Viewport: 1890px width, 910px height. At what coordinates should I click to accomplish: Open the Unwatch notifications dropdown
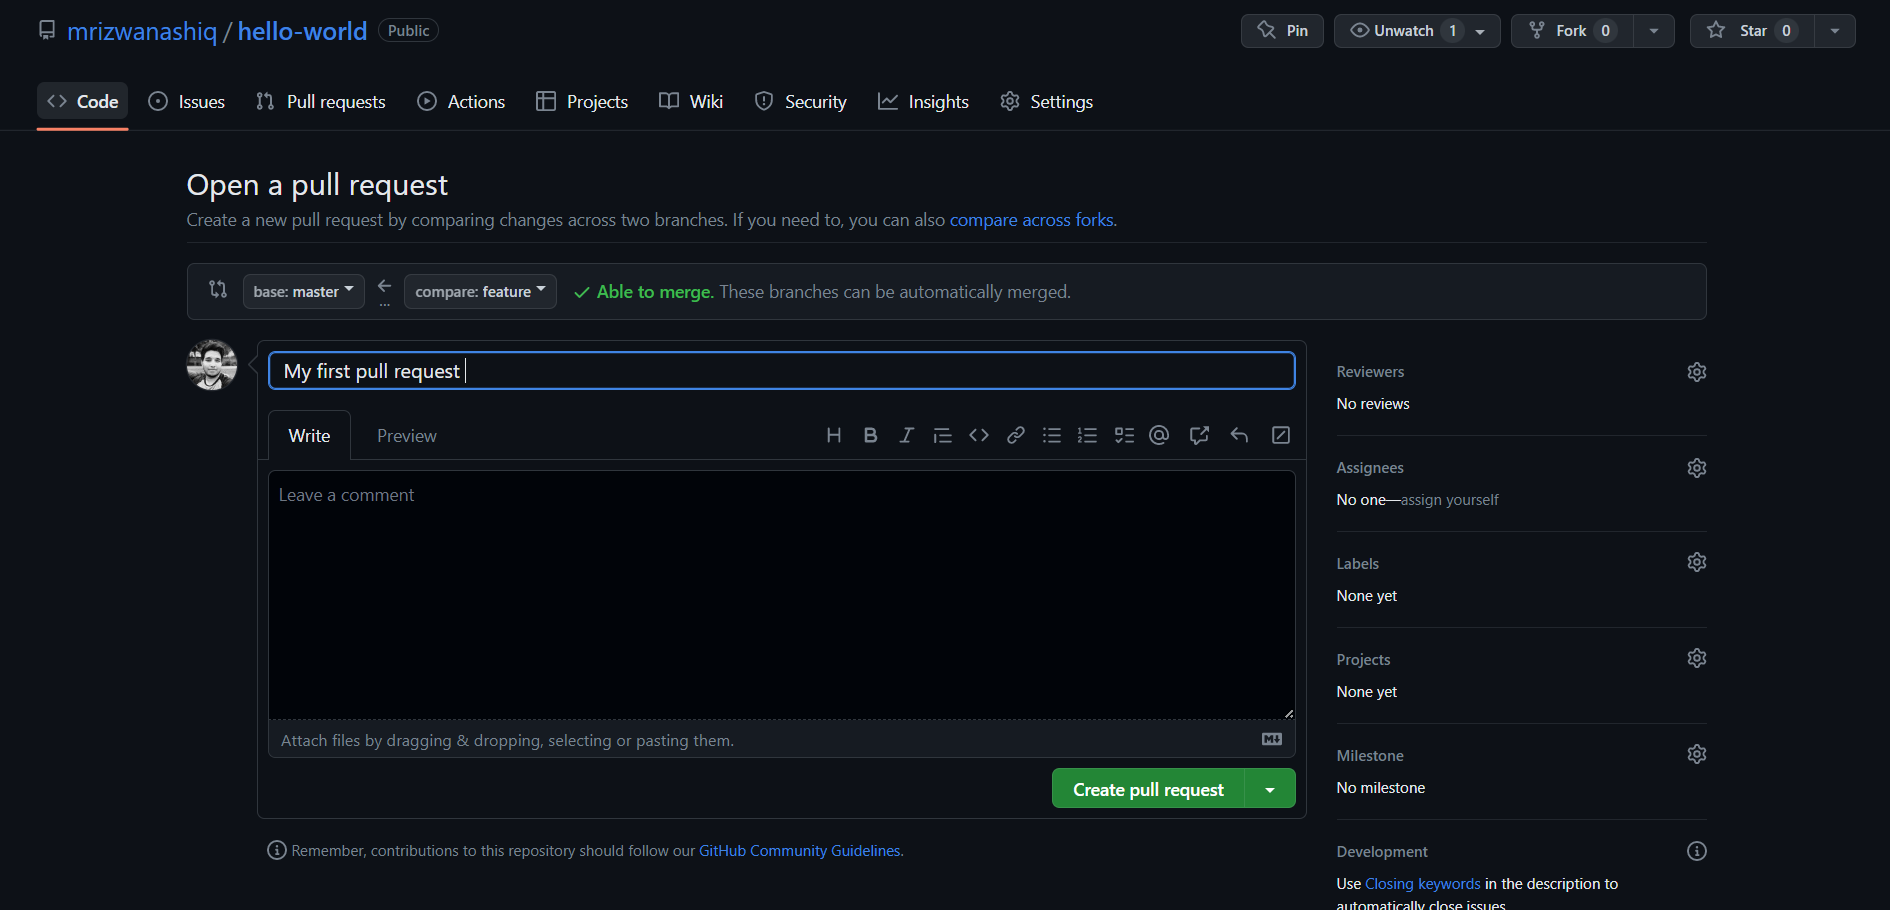tap(1417, 31)
